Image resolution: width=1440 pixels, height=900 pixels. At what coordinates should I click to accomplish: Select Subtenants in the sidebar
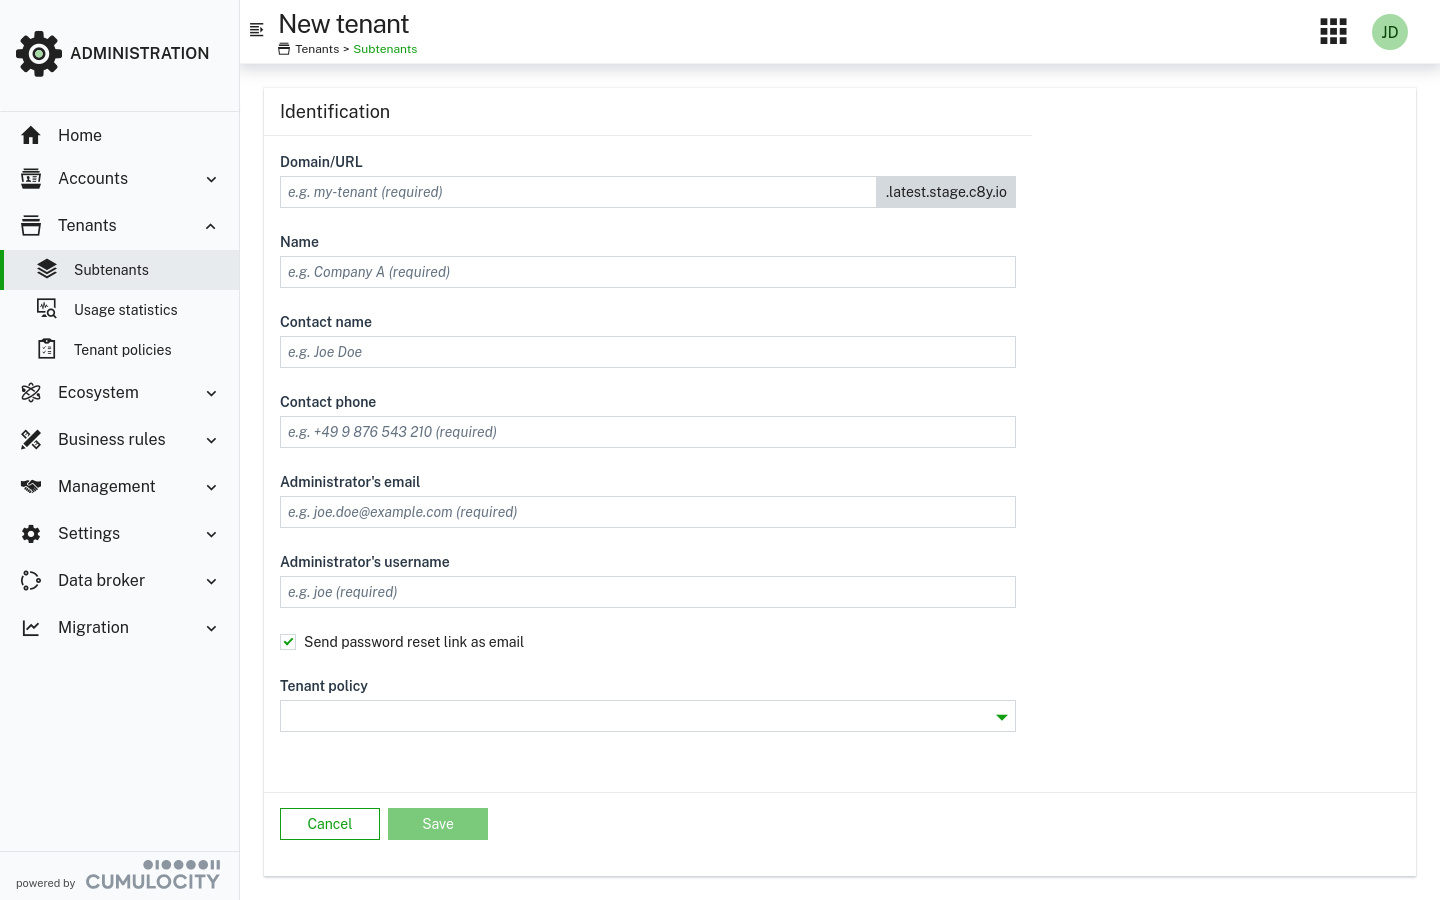111,270
